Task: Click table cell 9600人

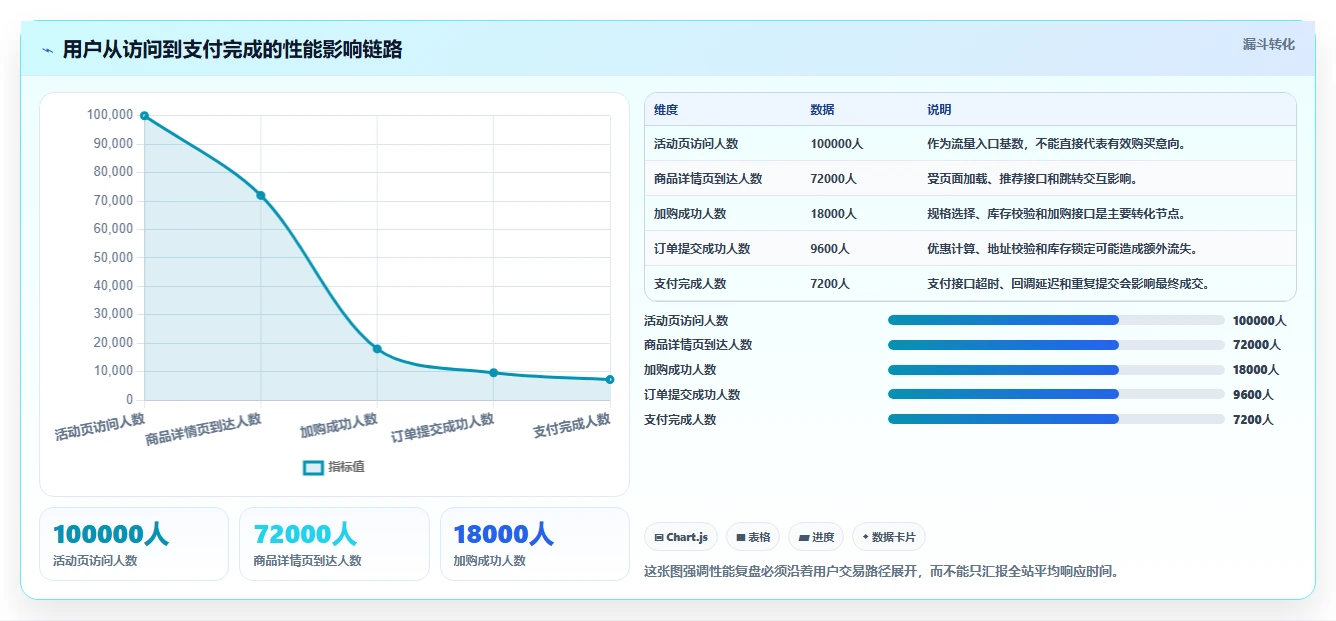Action: (x=830, y=249)
